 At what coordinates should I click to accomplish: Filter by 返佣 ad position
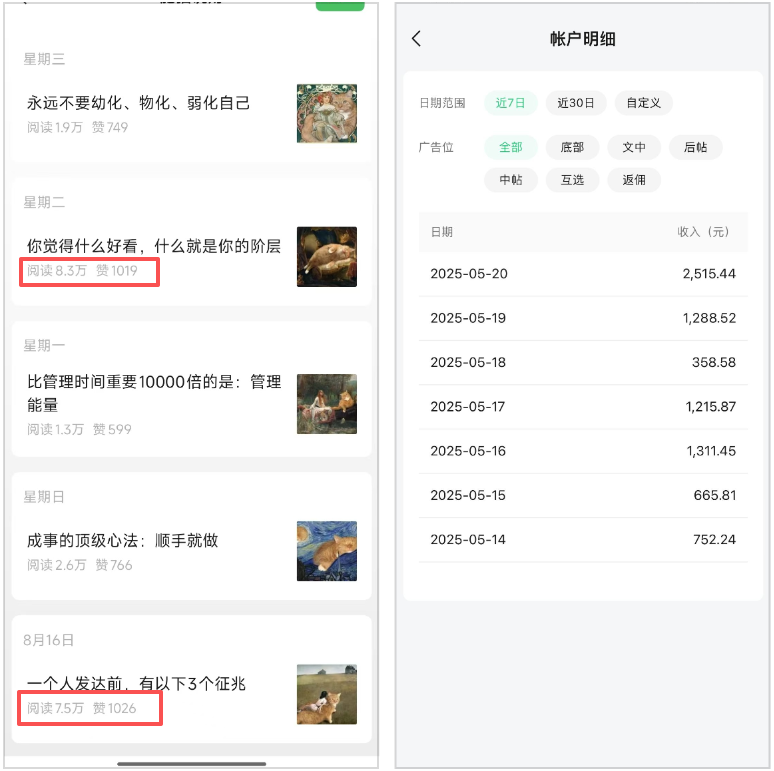tap(634, 180)
